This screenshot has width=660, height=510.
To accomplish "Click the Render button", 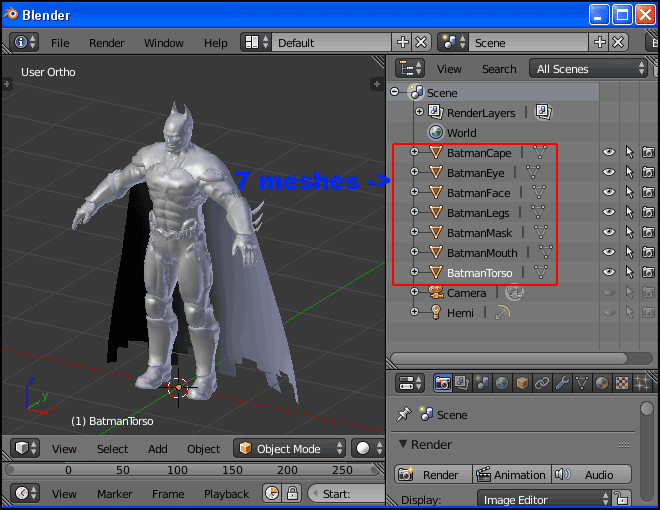I will [x=434, y=474].
